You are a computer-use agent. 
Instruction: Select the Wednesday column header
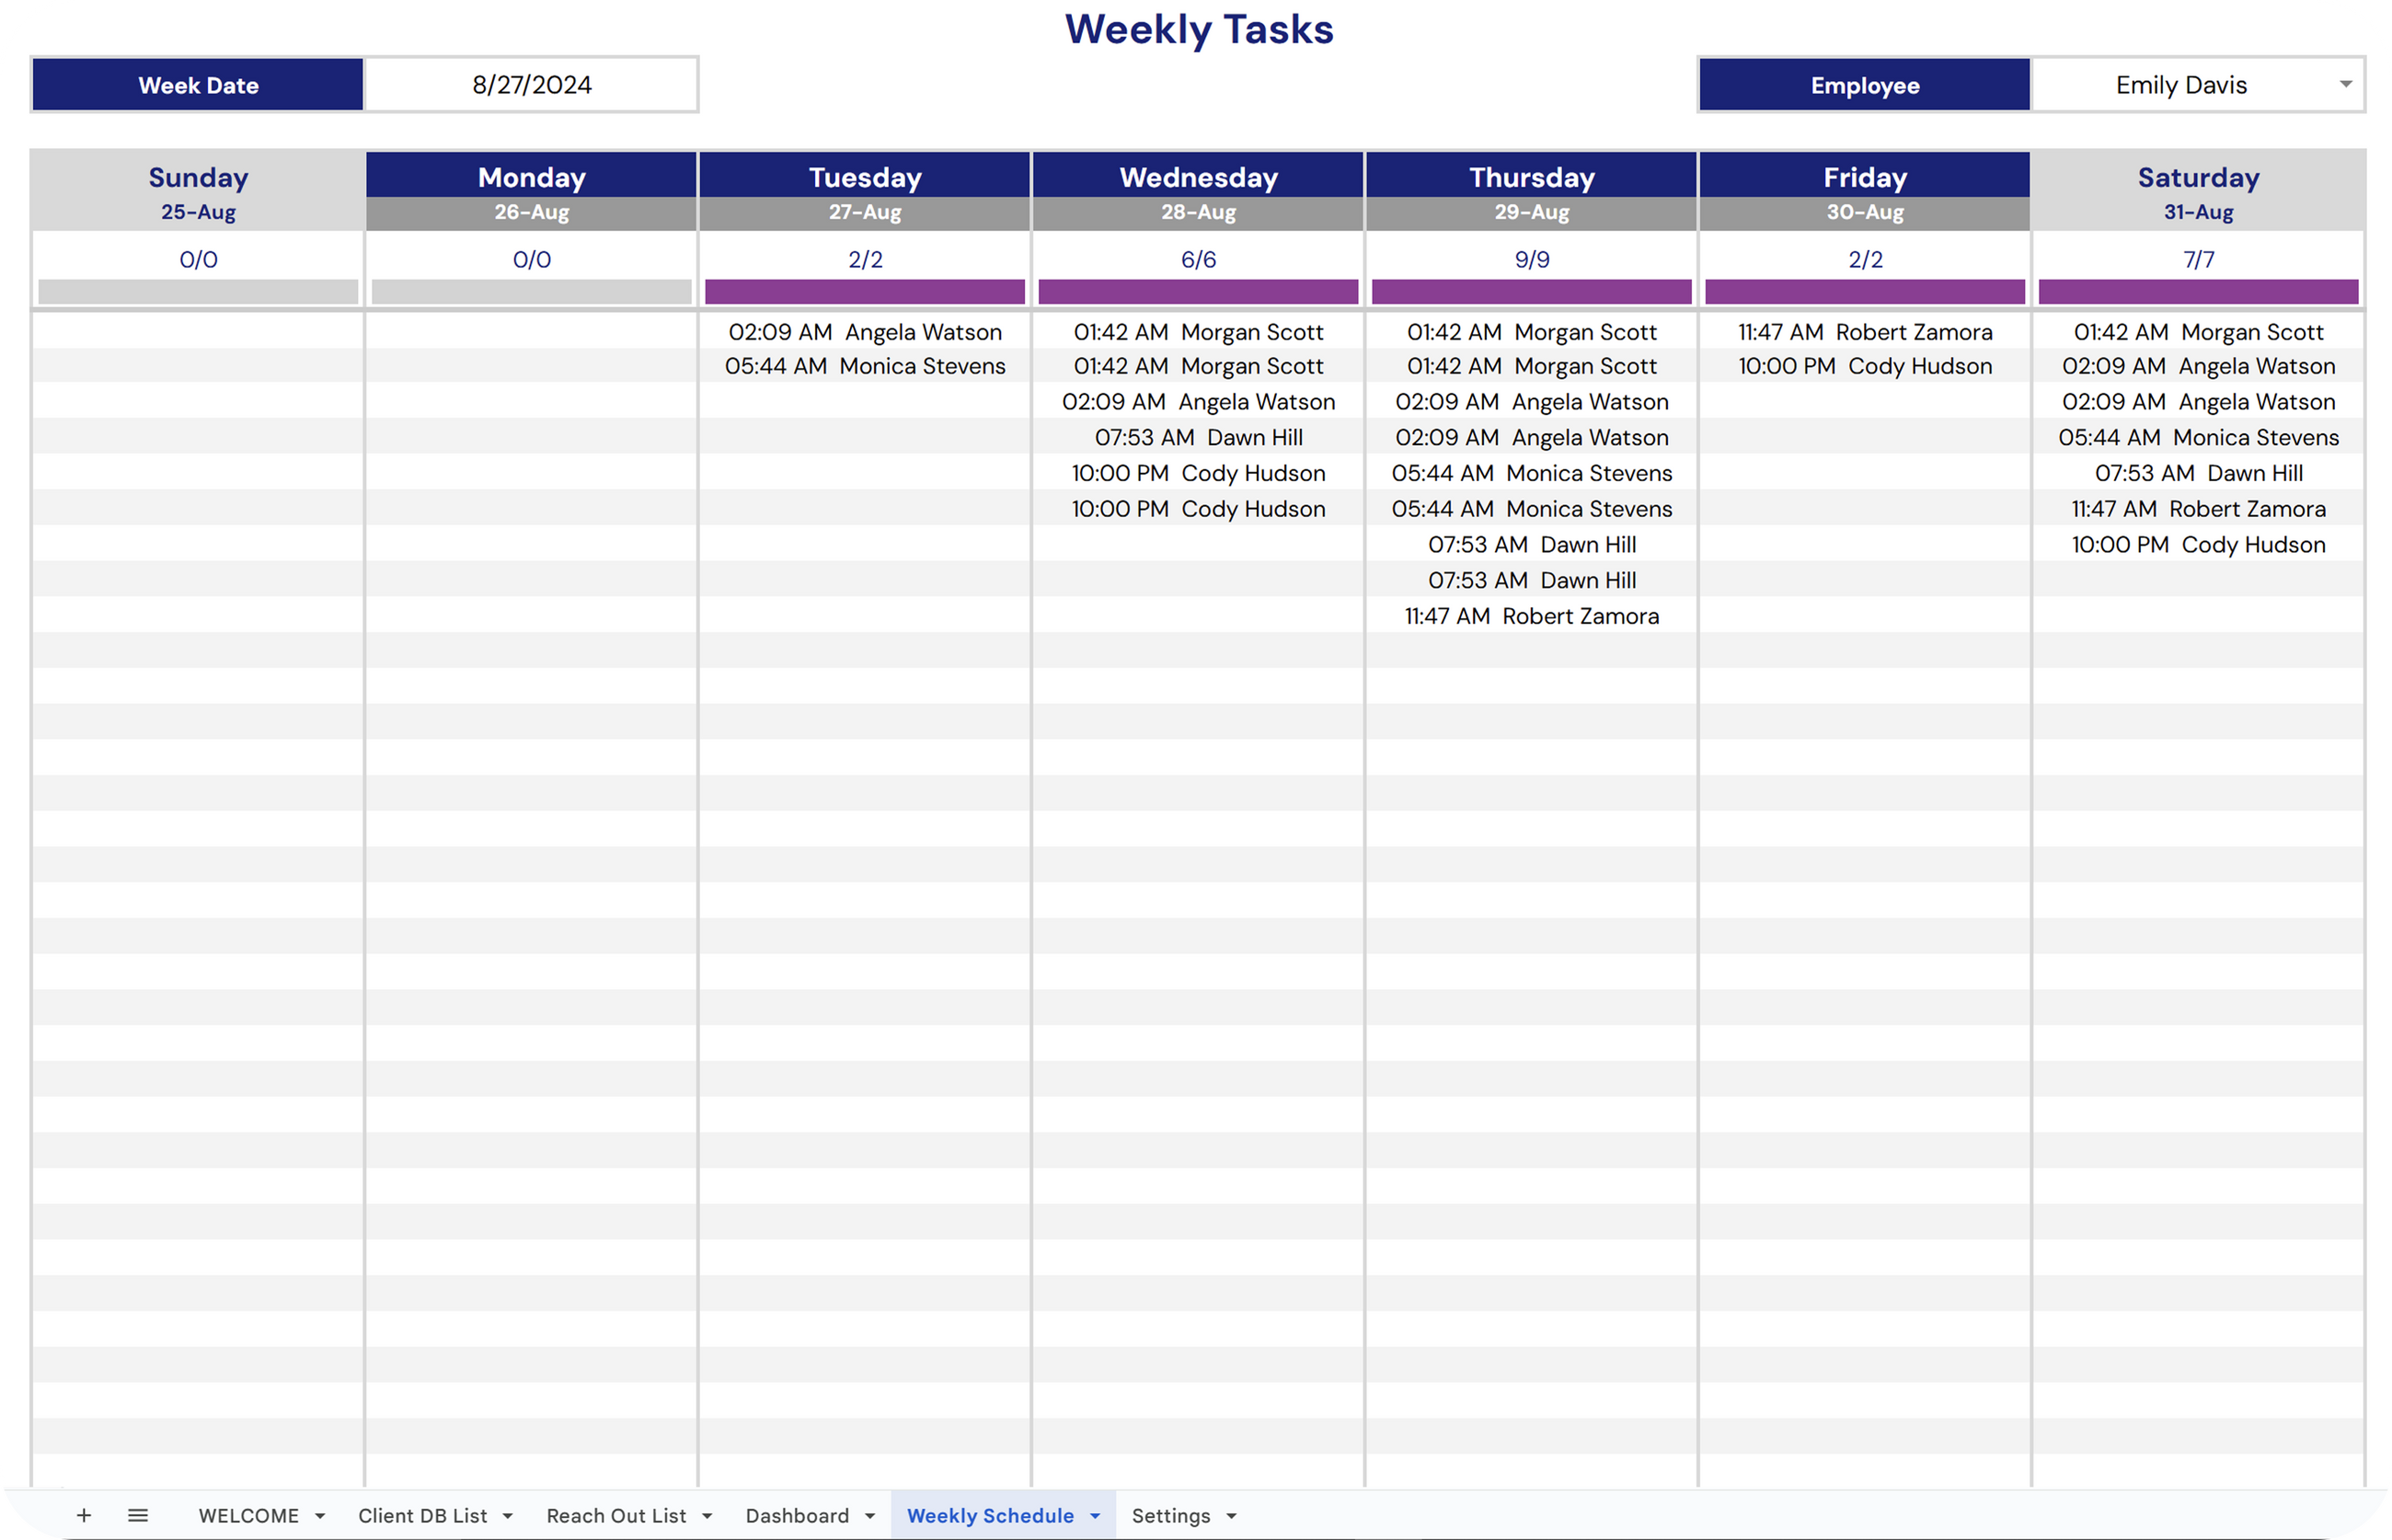tap(1198, 177)
